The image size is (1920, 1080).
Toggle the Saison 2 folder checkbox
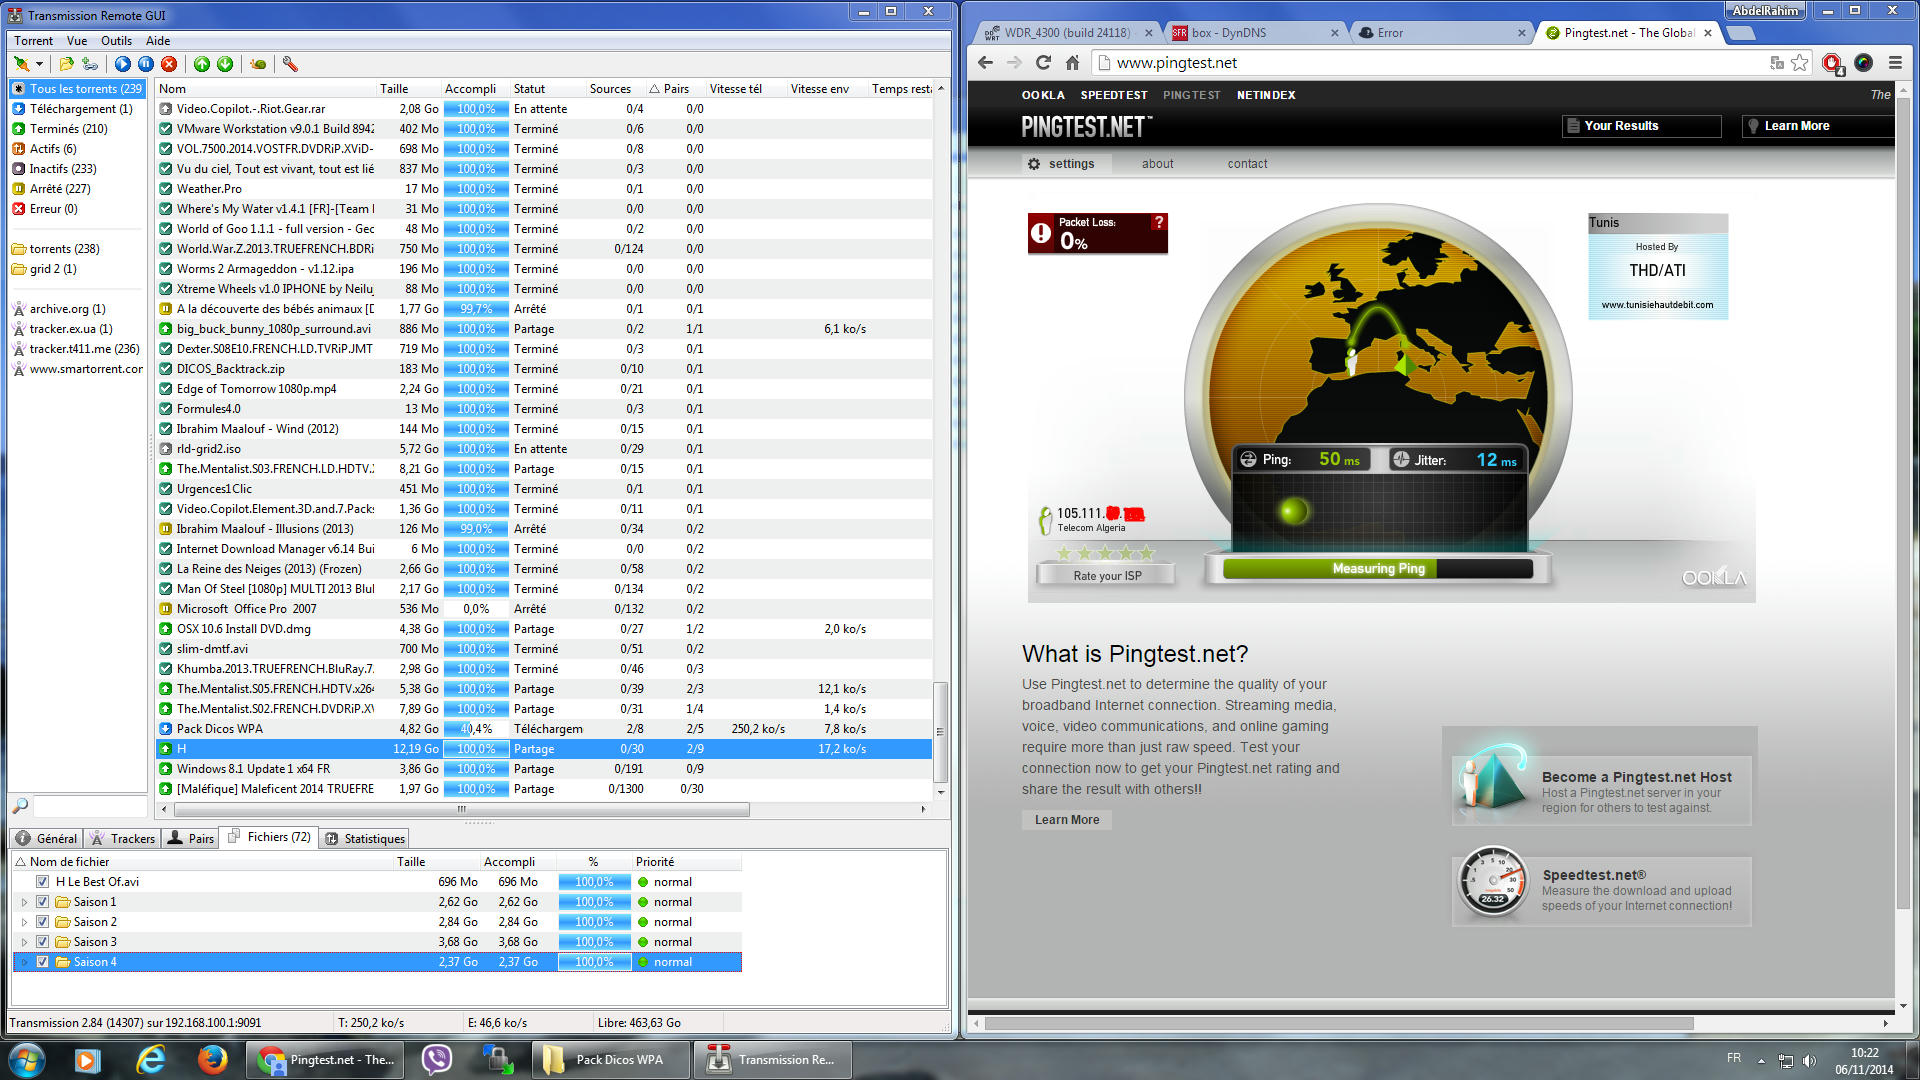(x=42, y=922)
